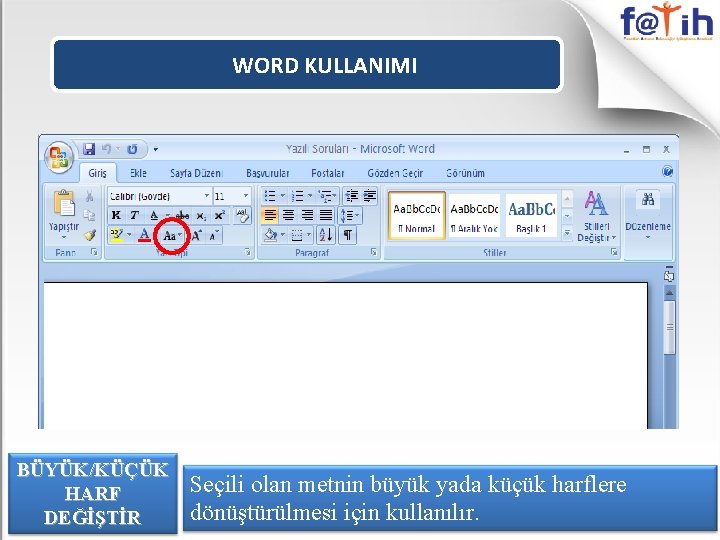Open the Change Case Aa menu

click(x=172, y=236)
